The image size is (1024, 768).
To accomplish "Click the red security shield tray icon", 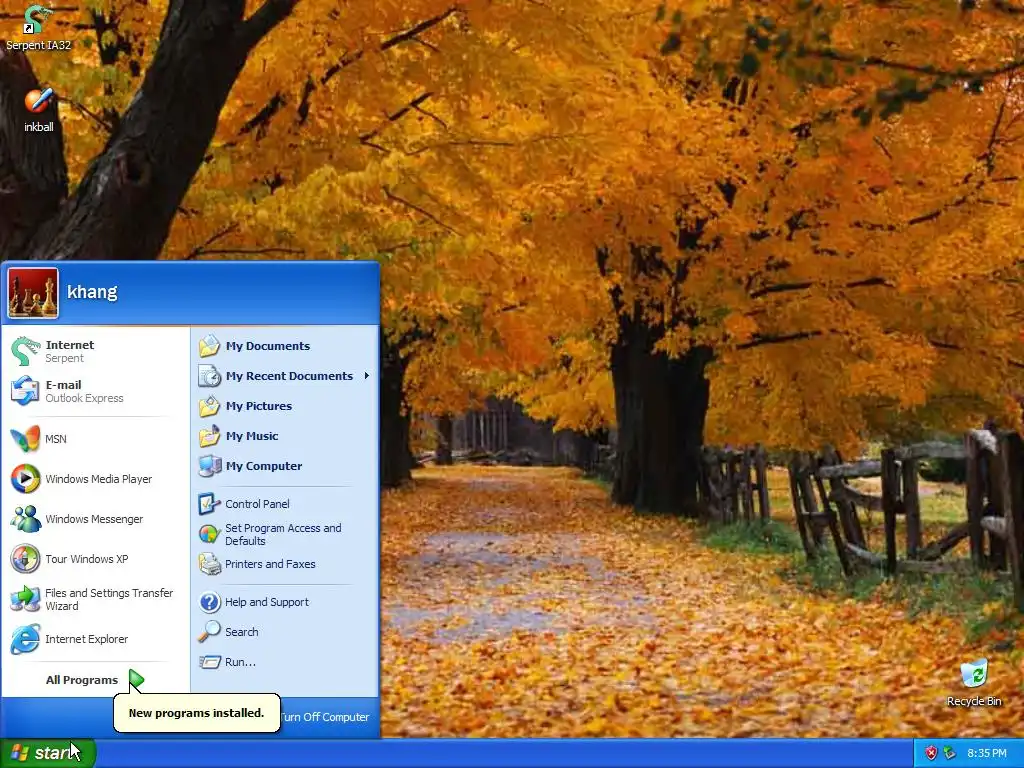I will click(x=931, y=753).
